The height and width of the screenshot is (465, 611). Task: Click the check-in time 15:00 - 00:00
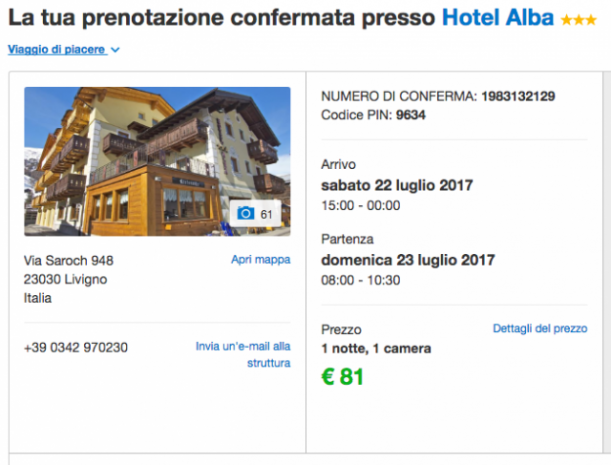[x=360, y=205]
